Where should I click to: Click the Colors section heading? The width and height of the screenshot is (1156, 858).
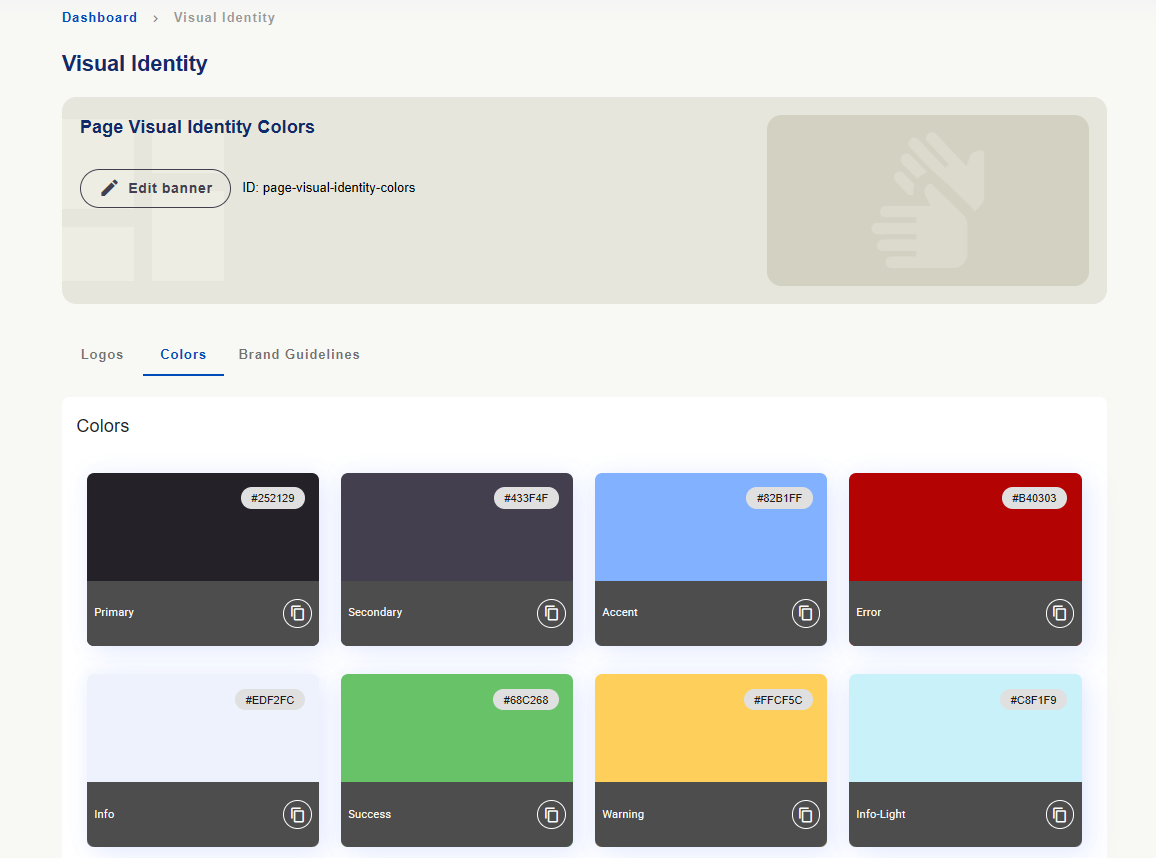[102, 426]
